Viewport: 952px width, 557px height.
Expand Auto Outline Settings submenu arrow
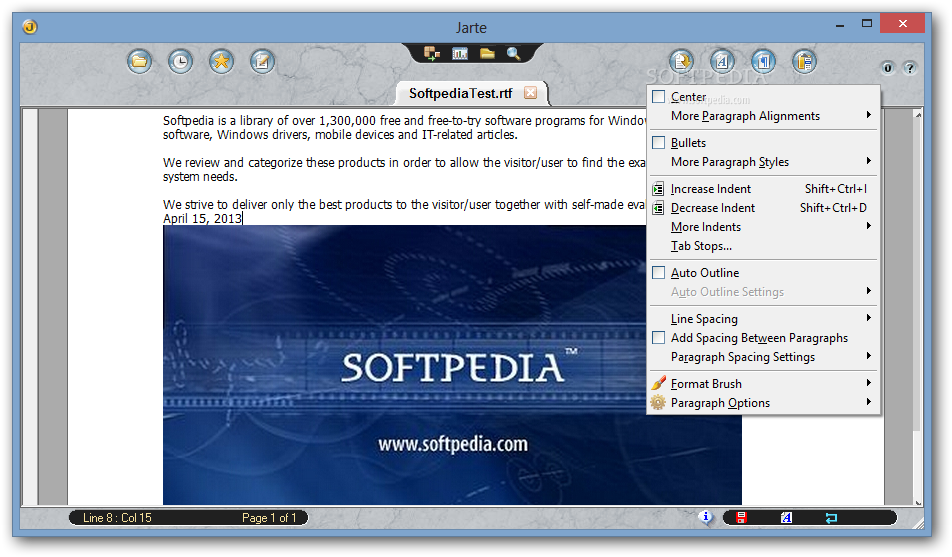click(x=869, y=291)
